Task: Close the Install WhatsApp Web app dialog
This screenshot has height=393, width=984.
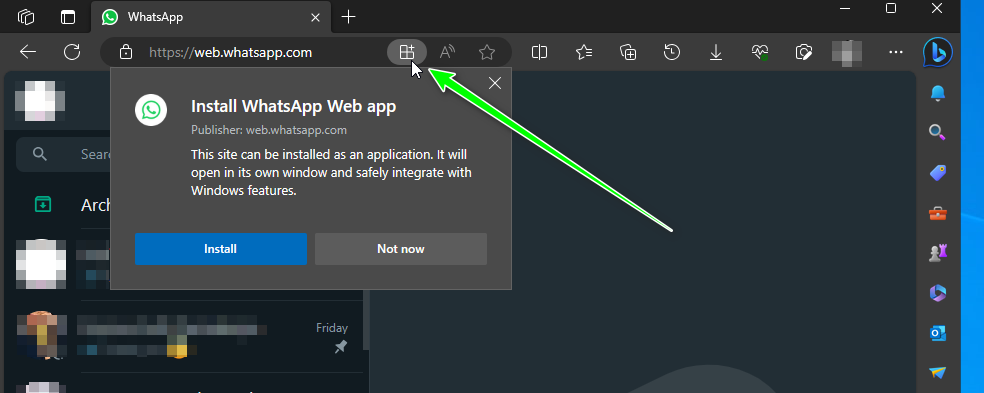Action: pos(495,83)
